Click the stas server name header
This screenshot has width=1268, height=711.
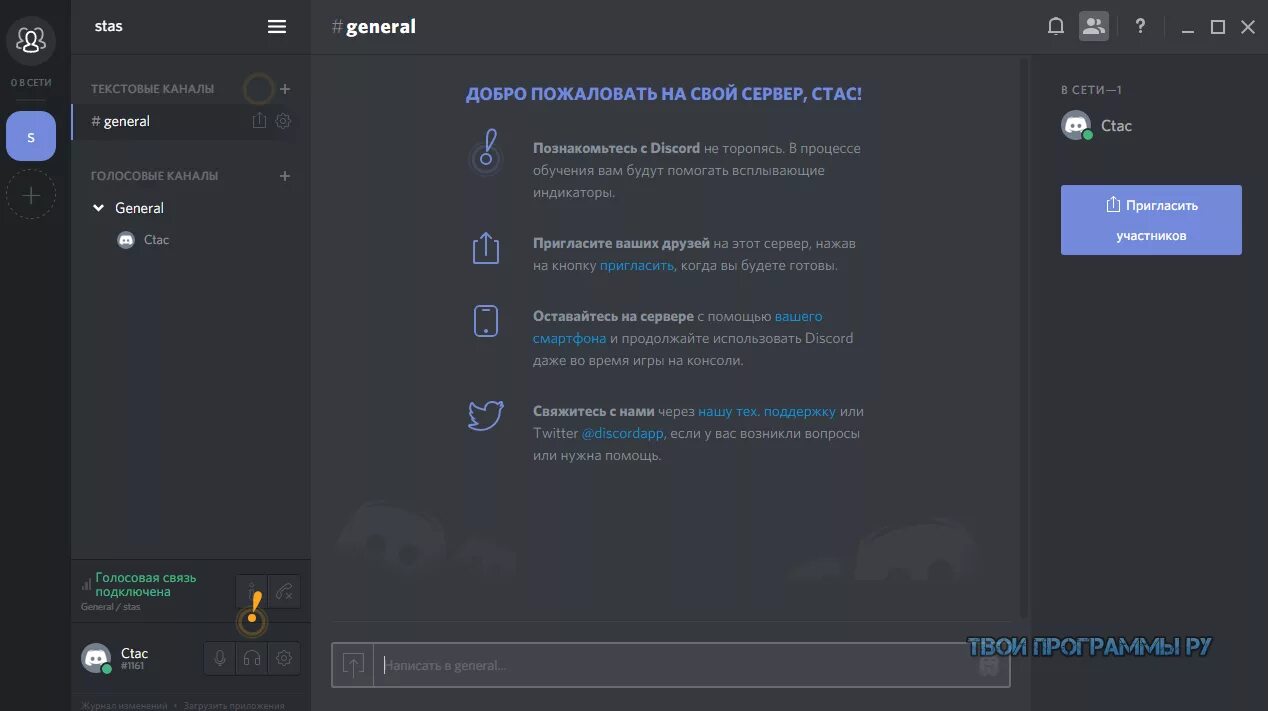tap(109, 26)
